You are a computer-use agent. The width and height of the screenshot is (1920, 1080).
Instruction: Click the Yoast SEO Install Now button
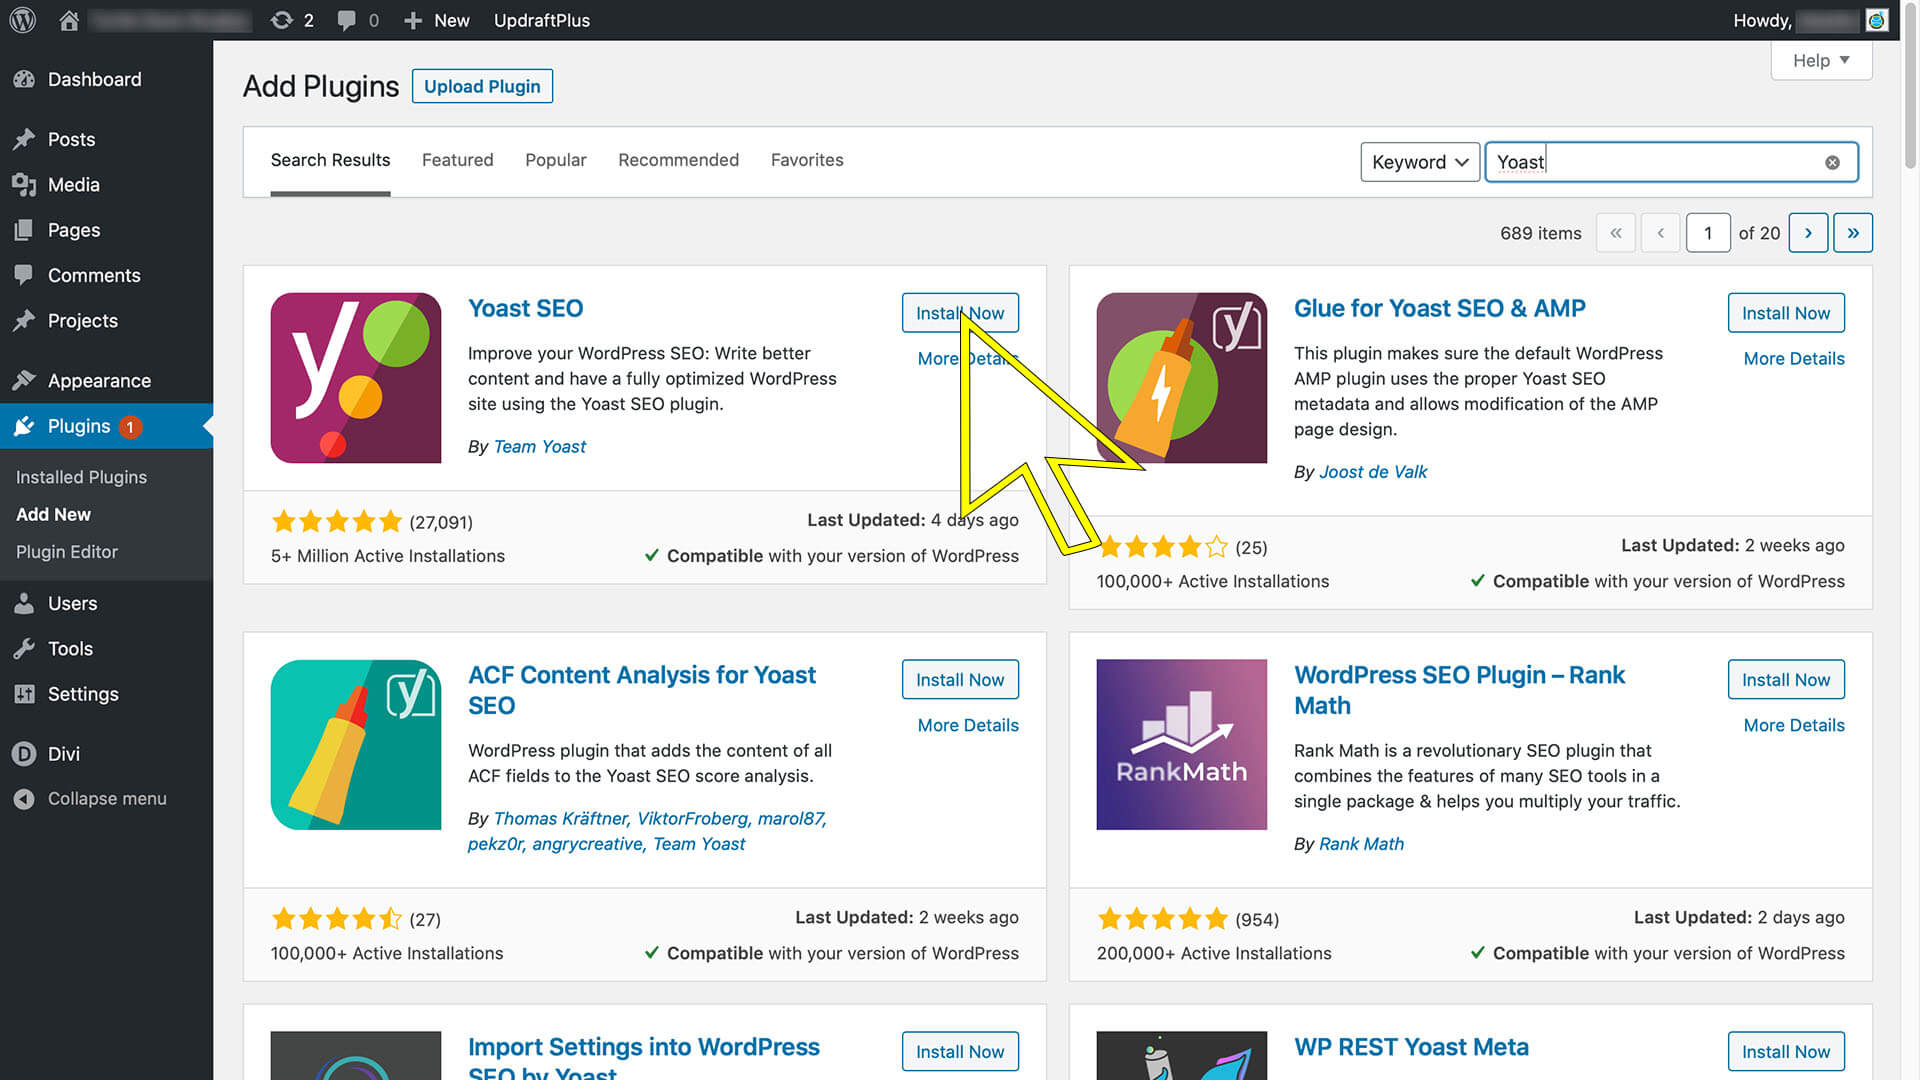(960, 314)
